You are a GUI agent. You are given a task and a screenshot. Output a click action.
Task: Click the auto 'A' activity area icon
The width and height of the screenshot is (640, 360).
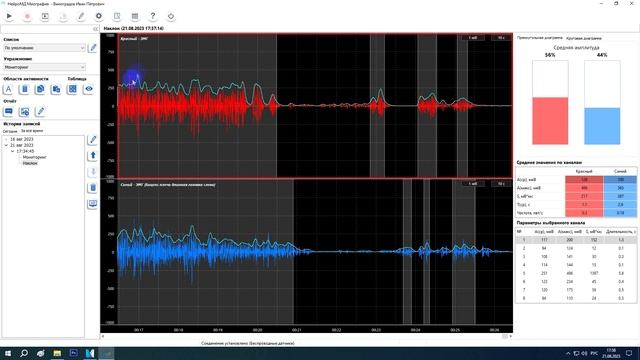point(9,89)
